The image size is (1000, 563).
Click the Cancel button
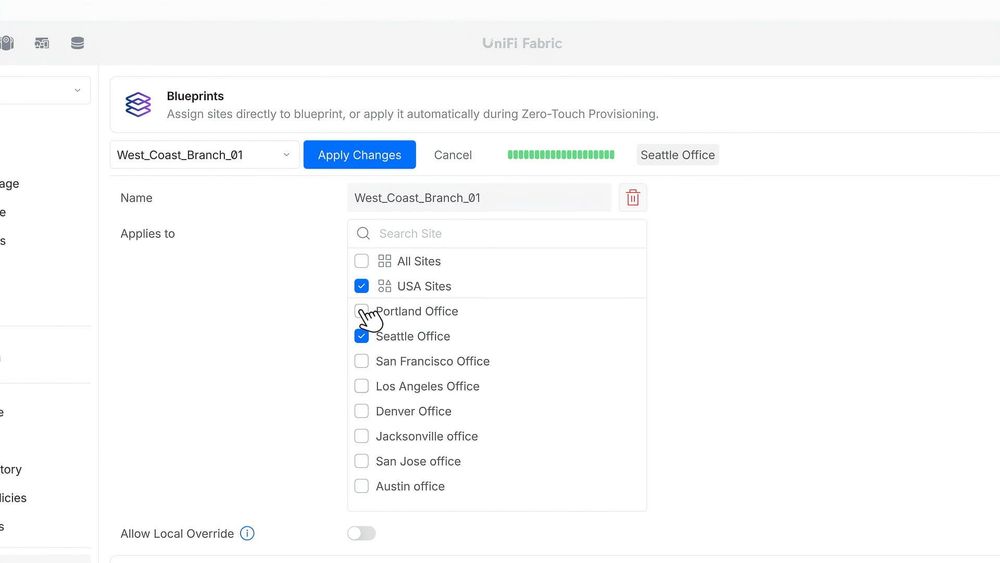[453, 155]
